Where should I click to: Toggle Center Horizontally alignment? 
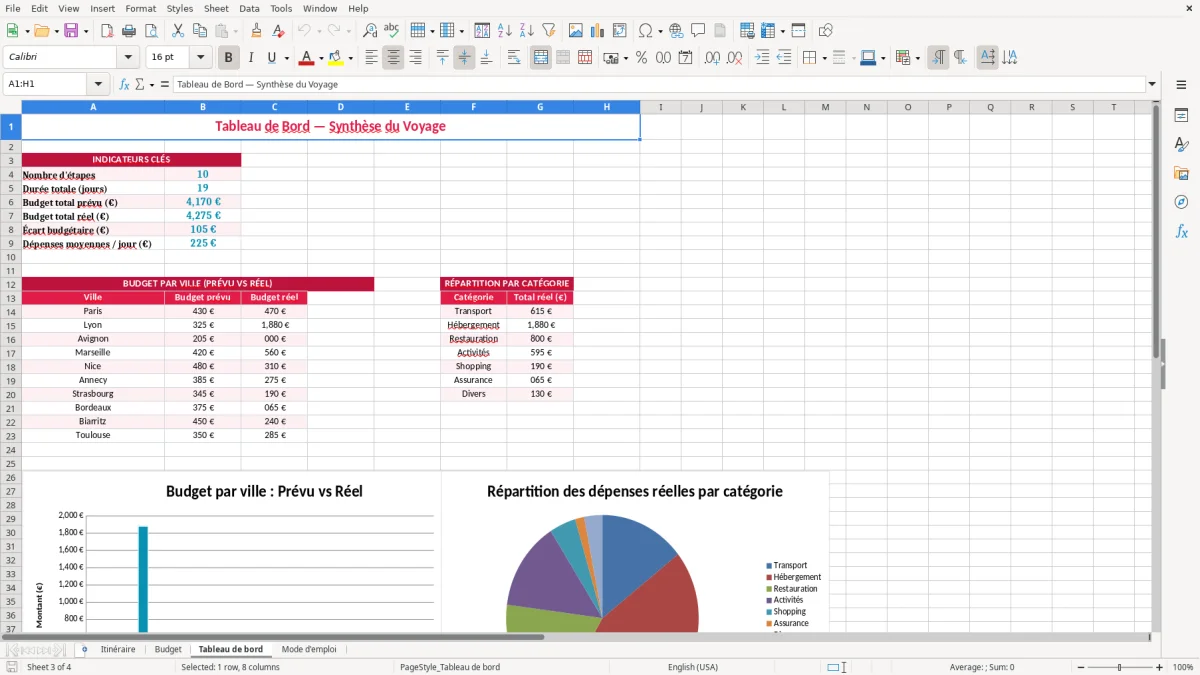point(393,58)
